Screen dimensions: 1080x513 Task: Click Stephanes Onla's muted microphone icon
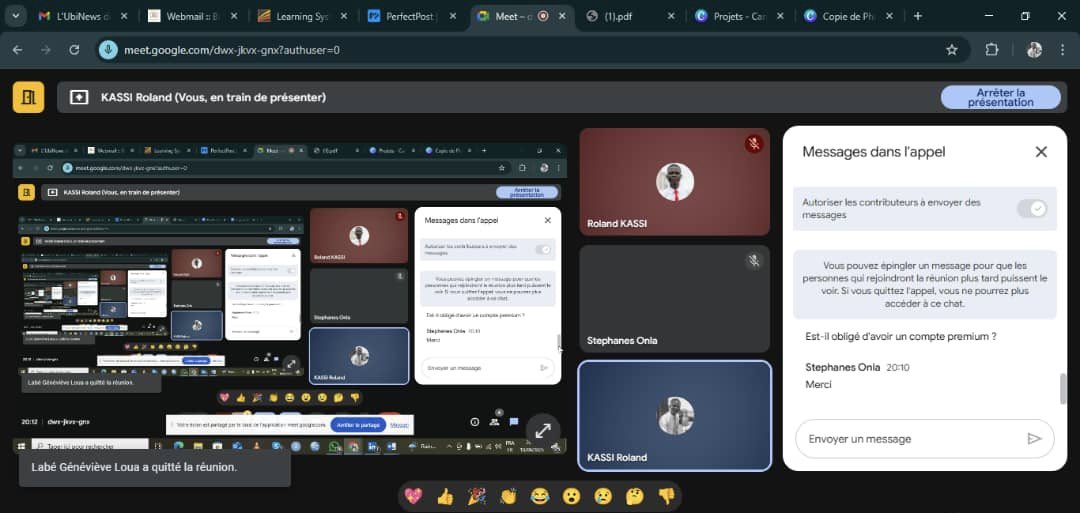pyautogui.click(x=754, y=261)
